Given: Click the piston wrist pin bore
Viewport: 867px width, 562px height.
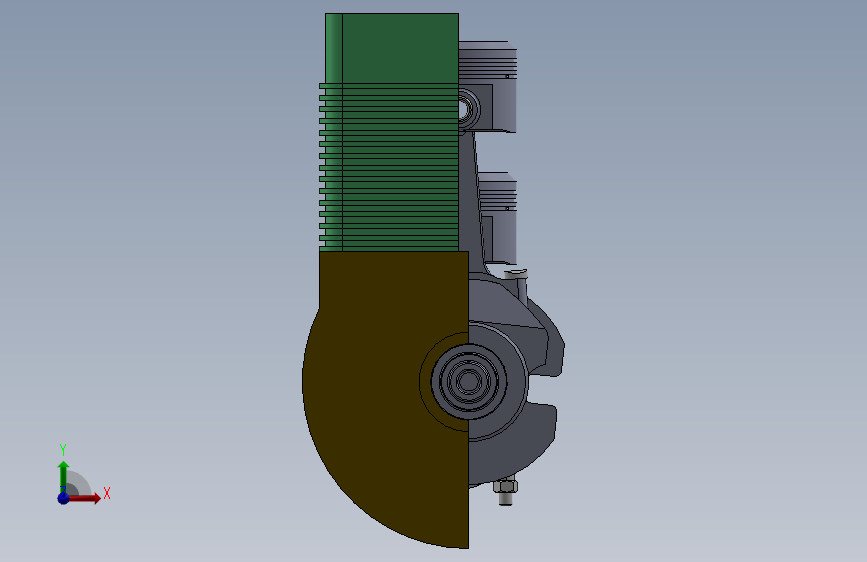Looking at the screenshot, I should tap(464, 109).
